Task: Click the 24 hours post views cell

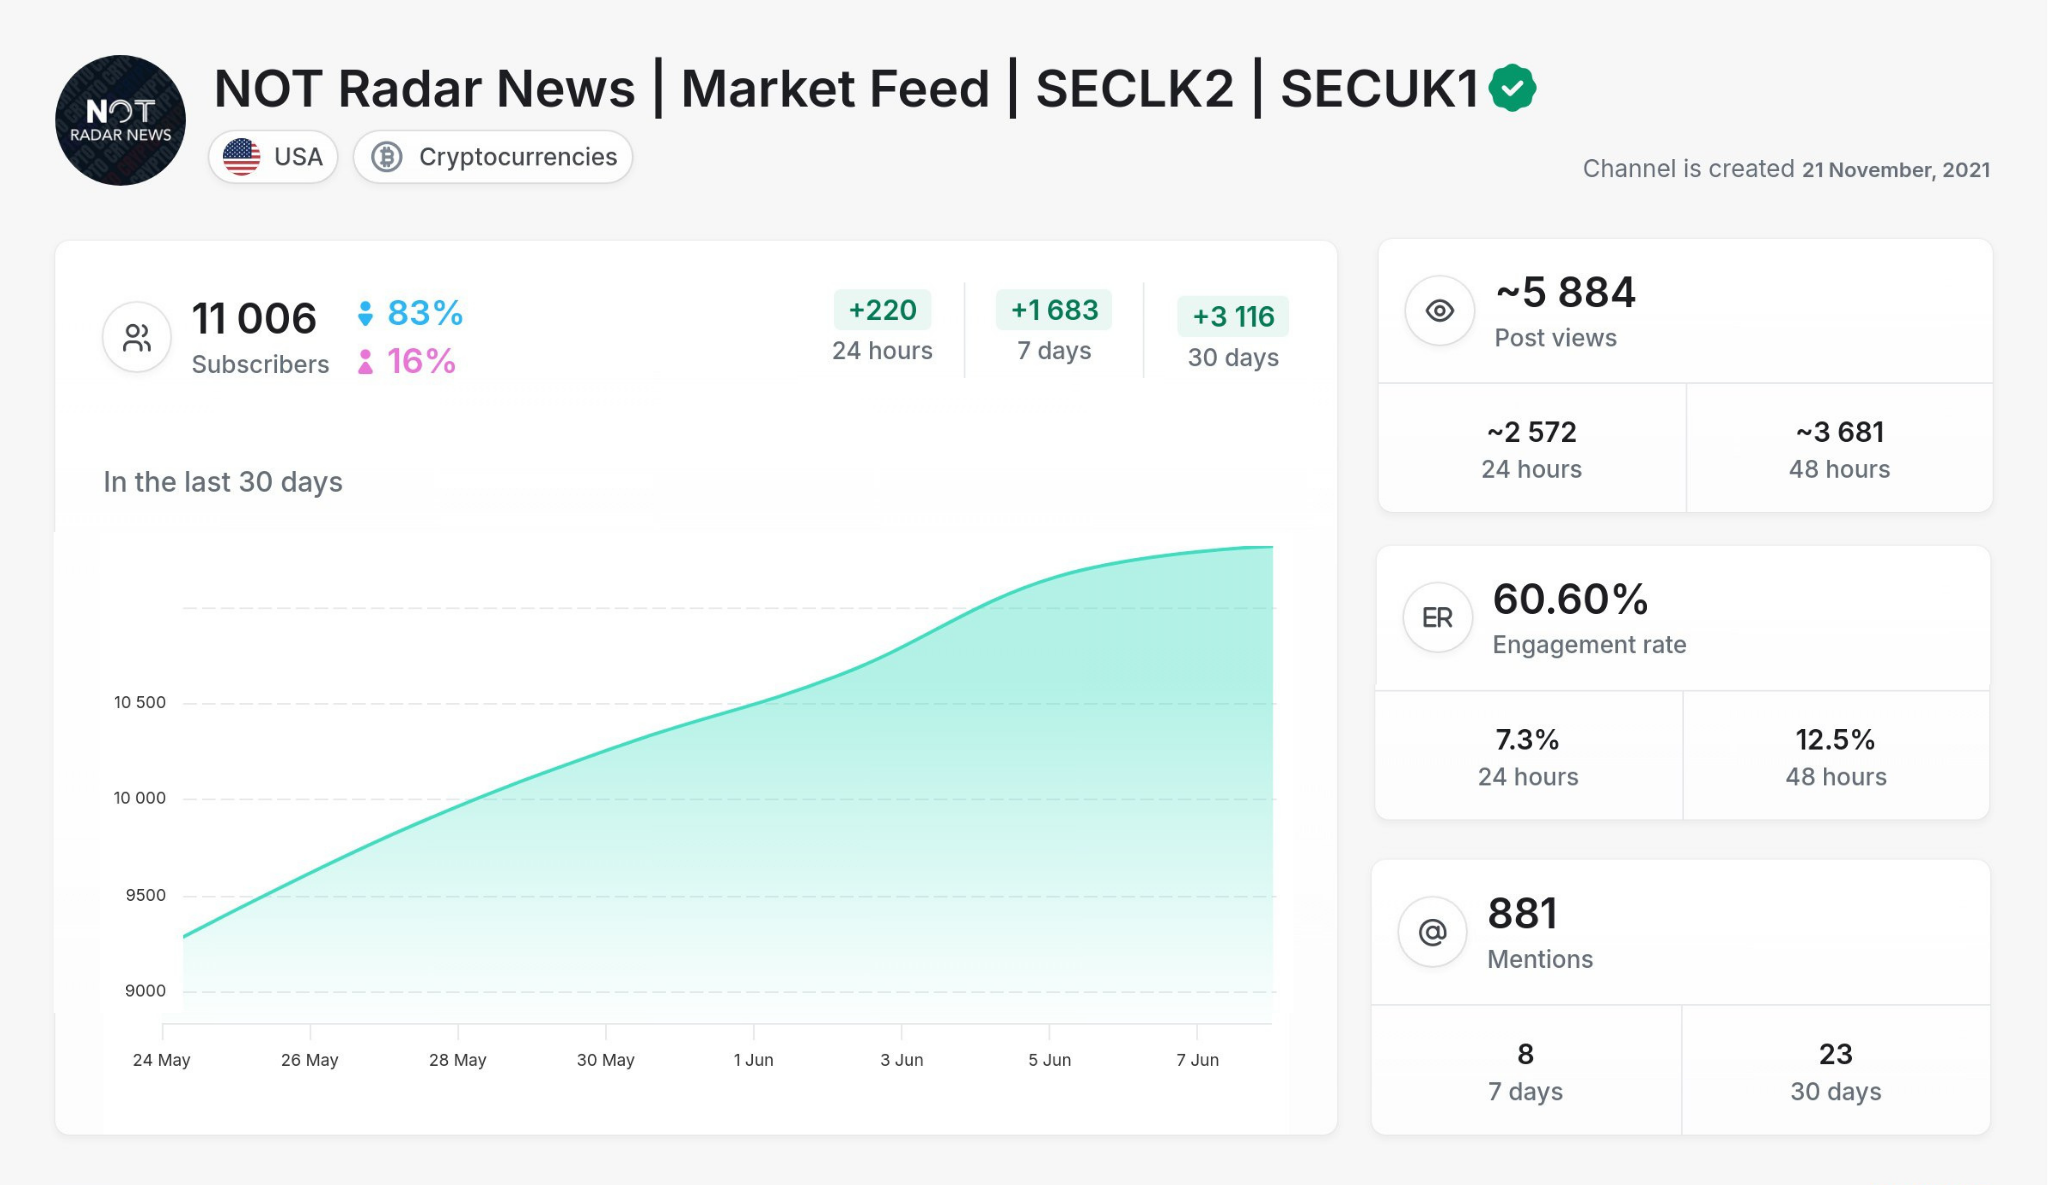Action: [x=1531, y=449]
